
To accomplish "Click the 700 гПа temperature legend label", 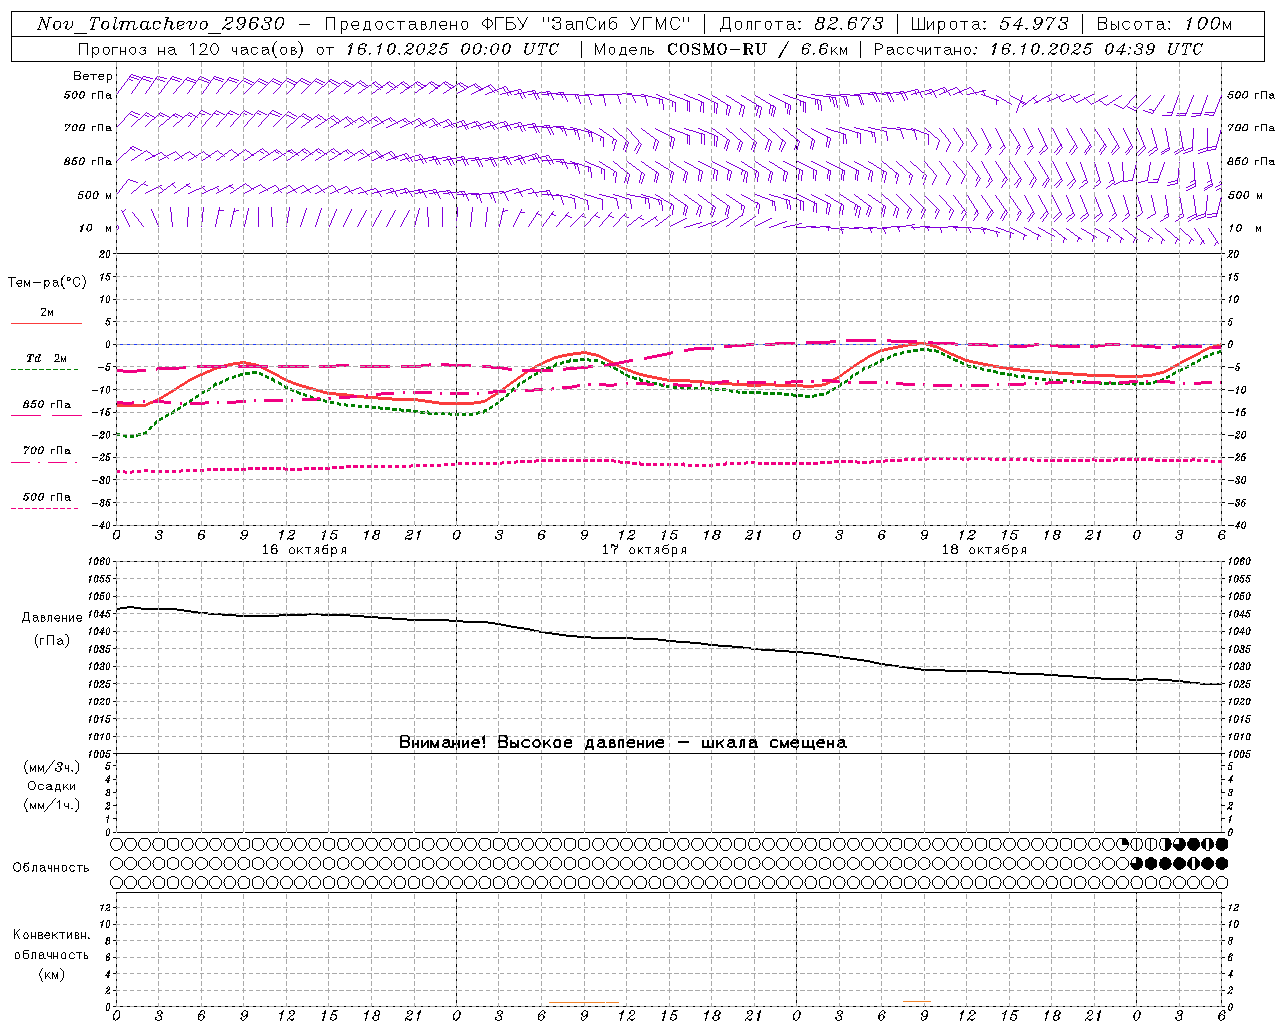I will [x=47, y=451].
